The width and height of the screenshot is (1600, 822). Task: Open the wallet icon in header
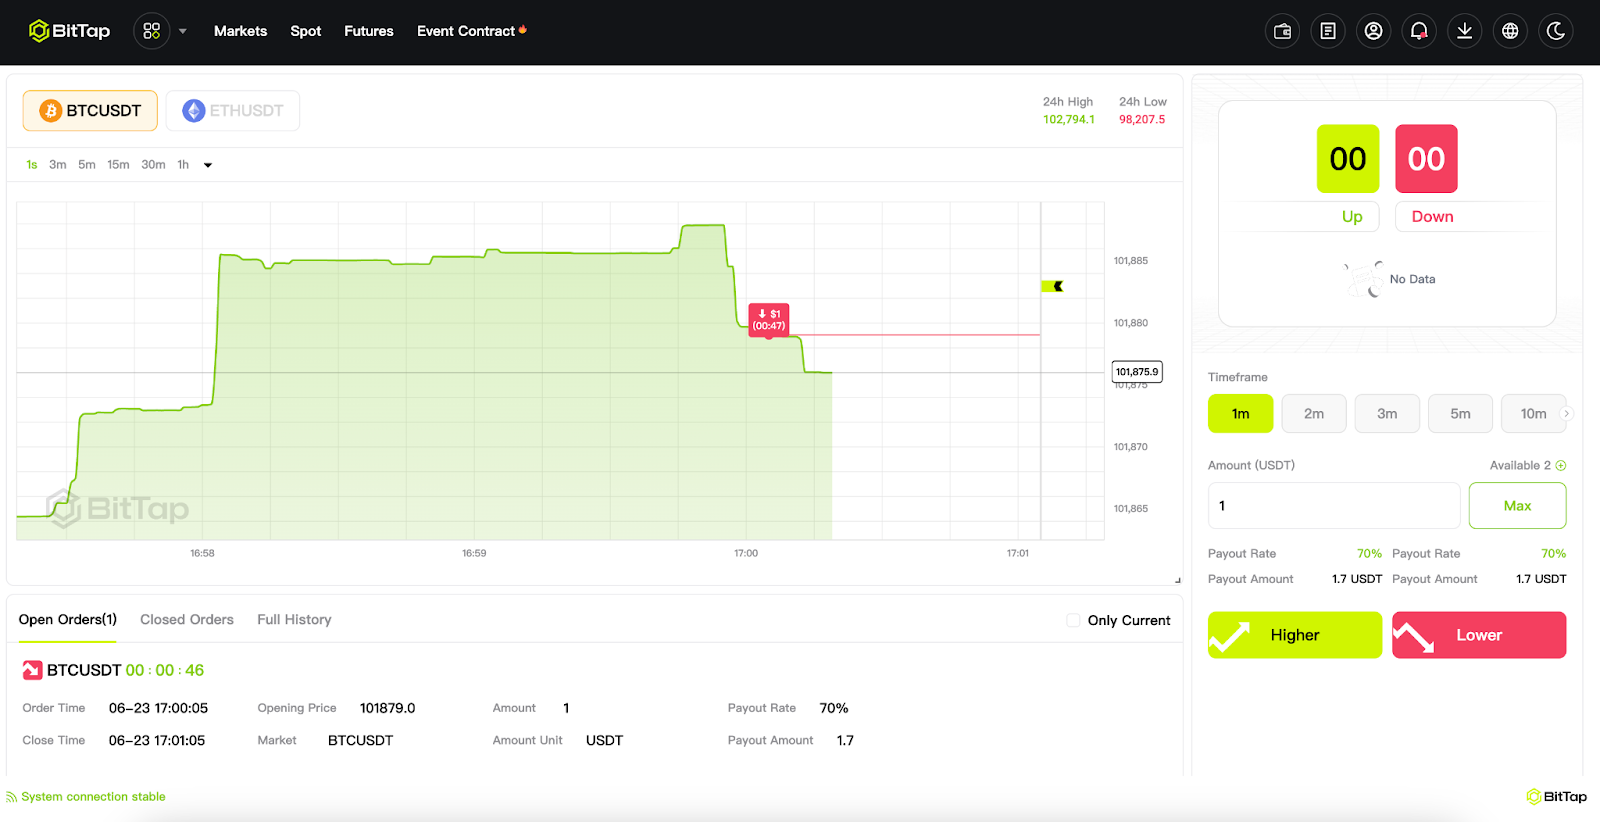point(1282,31)
